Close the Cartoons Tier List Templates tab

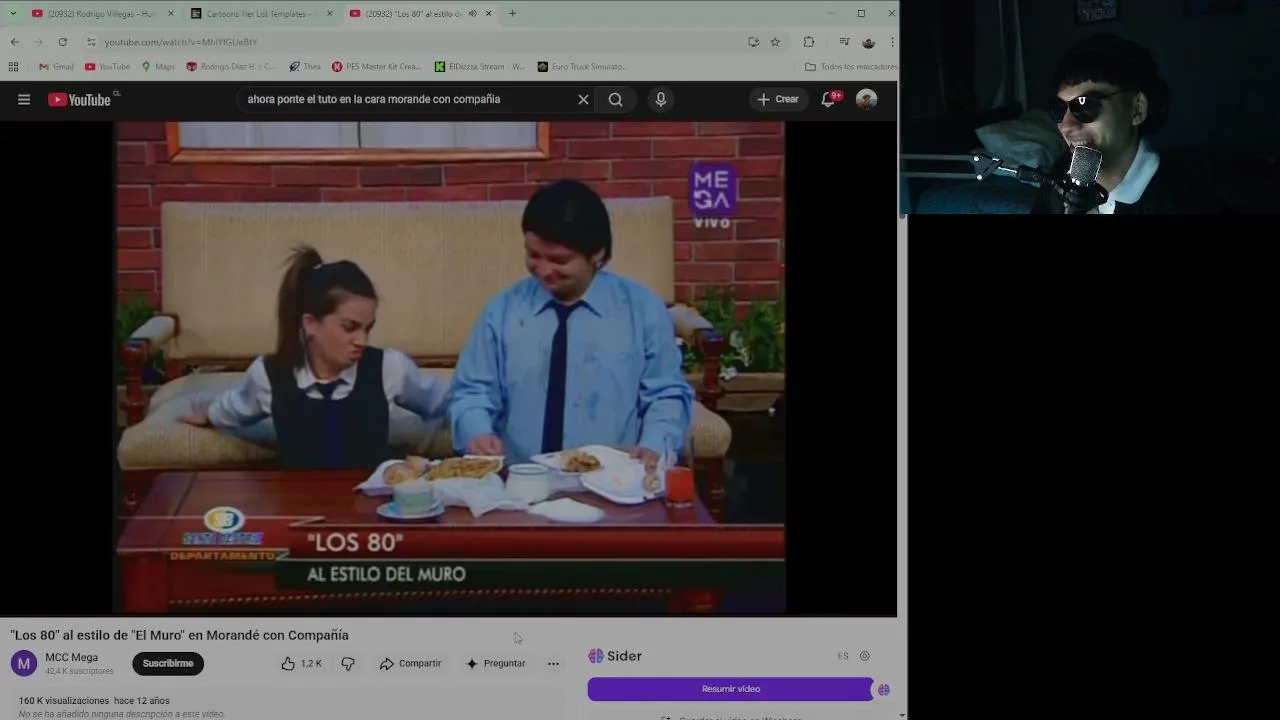[x=329, y=14]
